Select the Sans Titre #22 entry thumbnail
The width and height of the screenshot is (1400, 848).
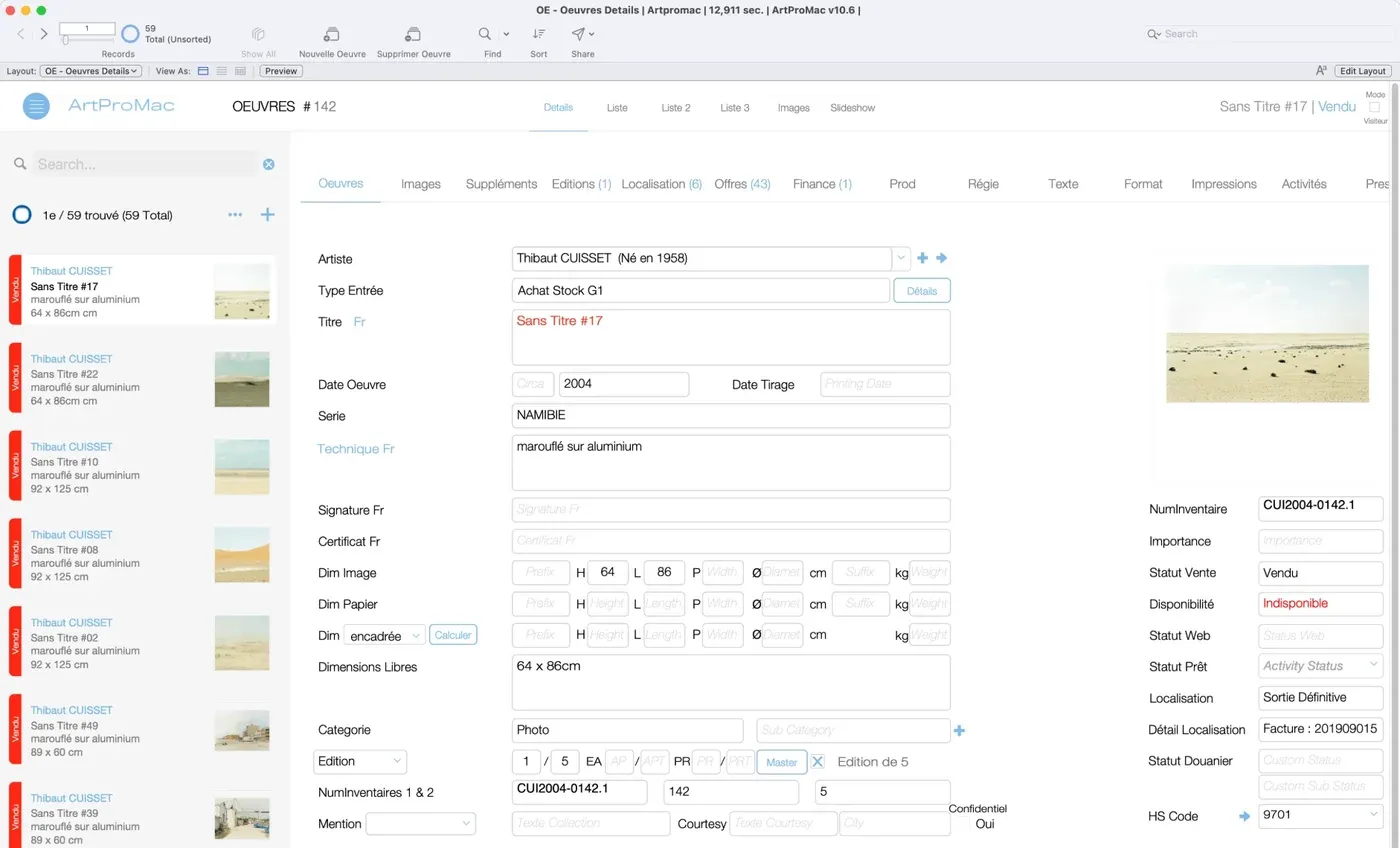coord(242,379)
